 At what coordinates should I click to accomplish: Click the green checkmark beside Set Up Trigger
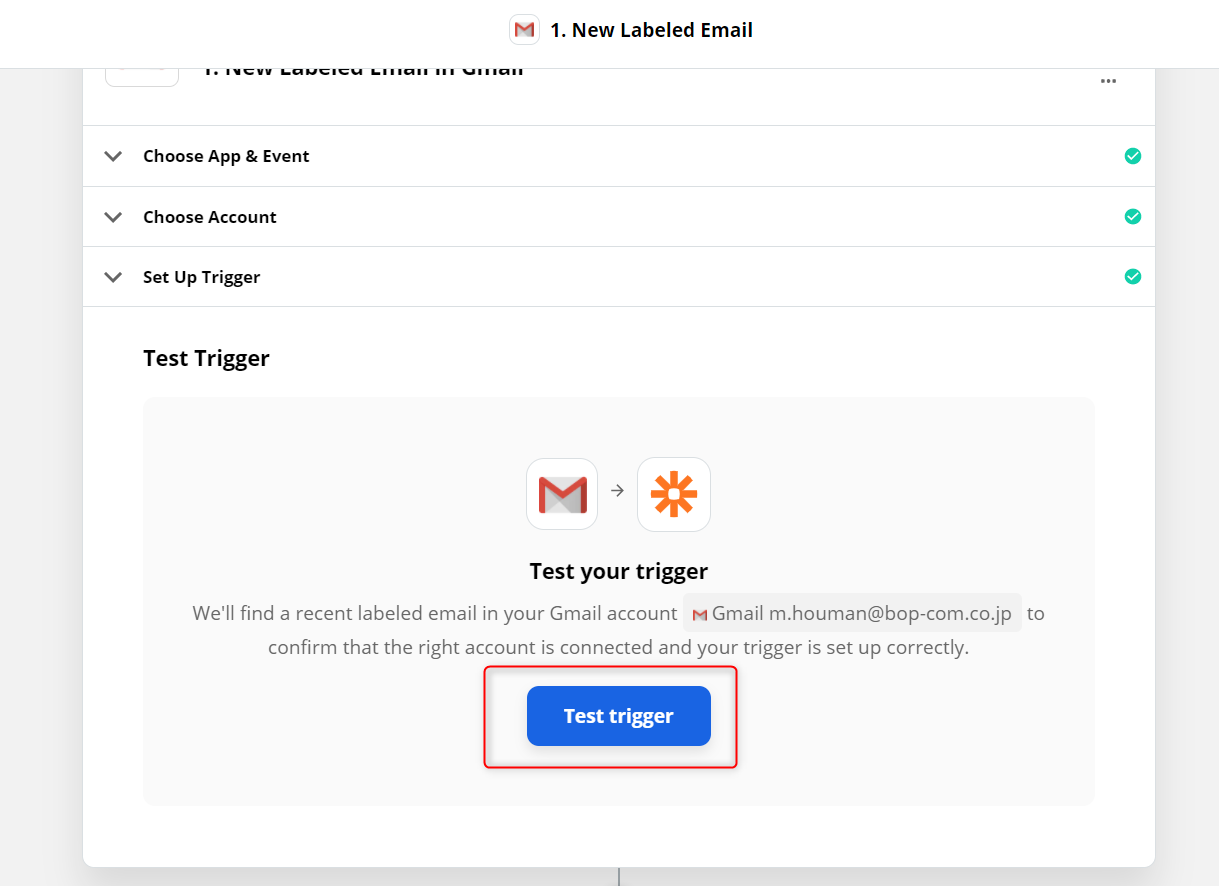pyautogui.click(x=1132, y=277)
